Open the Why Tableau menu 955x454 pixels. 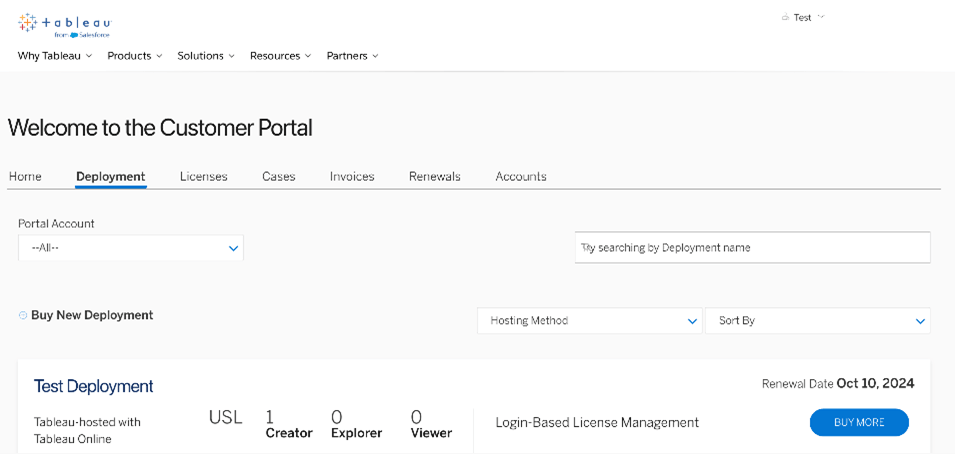click(x=54, y=56)
